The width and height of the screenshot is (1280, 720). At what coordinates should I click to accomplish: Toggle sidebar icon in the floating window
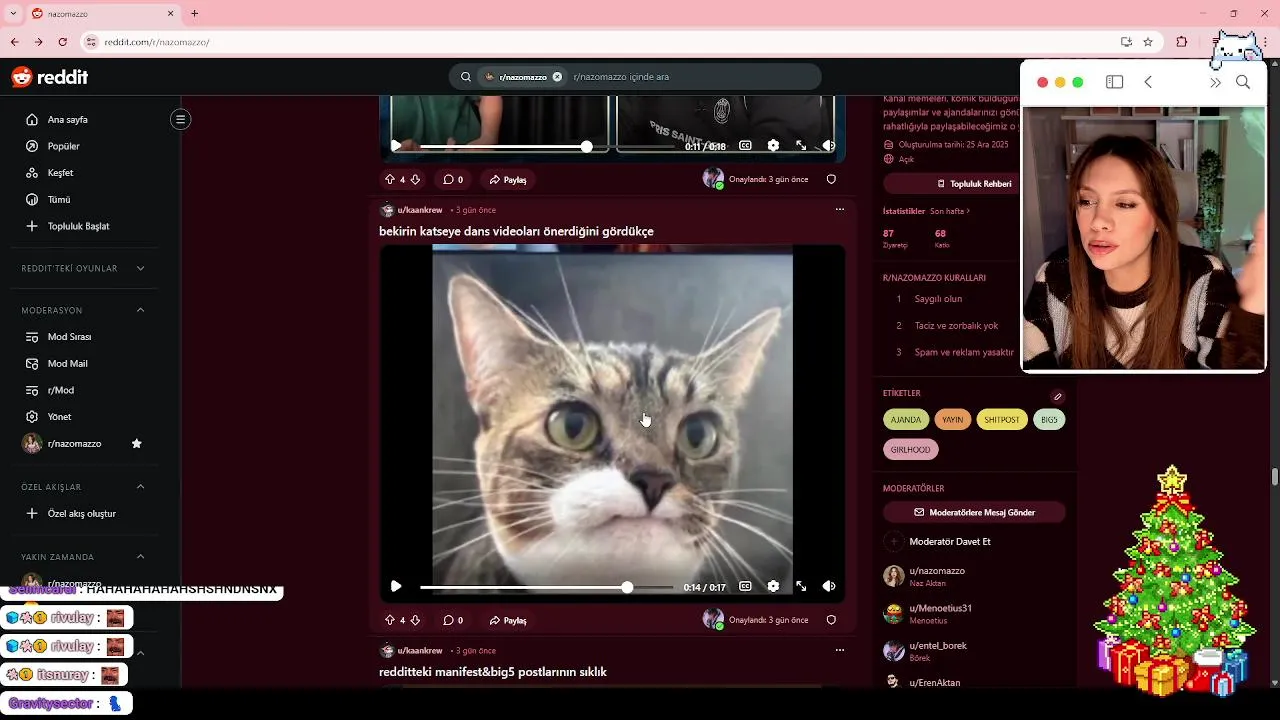(x=1114, y=82)
